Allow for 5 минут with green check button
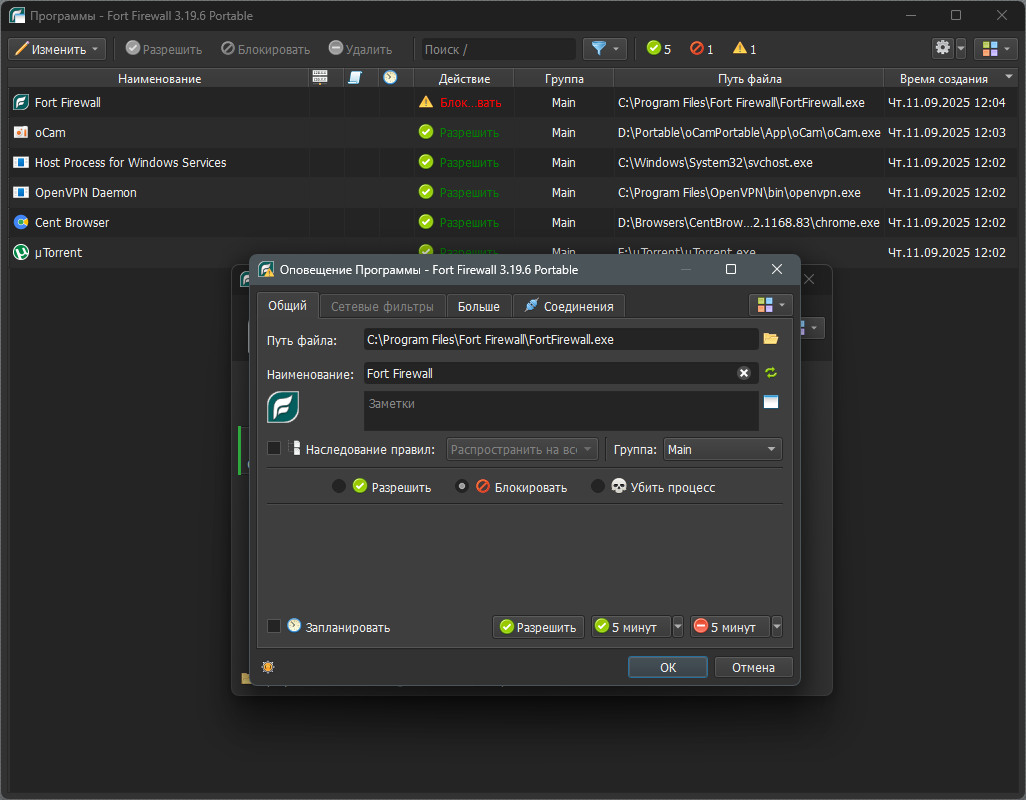The height and width of the screenshot is (800, 1026). (632, 627)
